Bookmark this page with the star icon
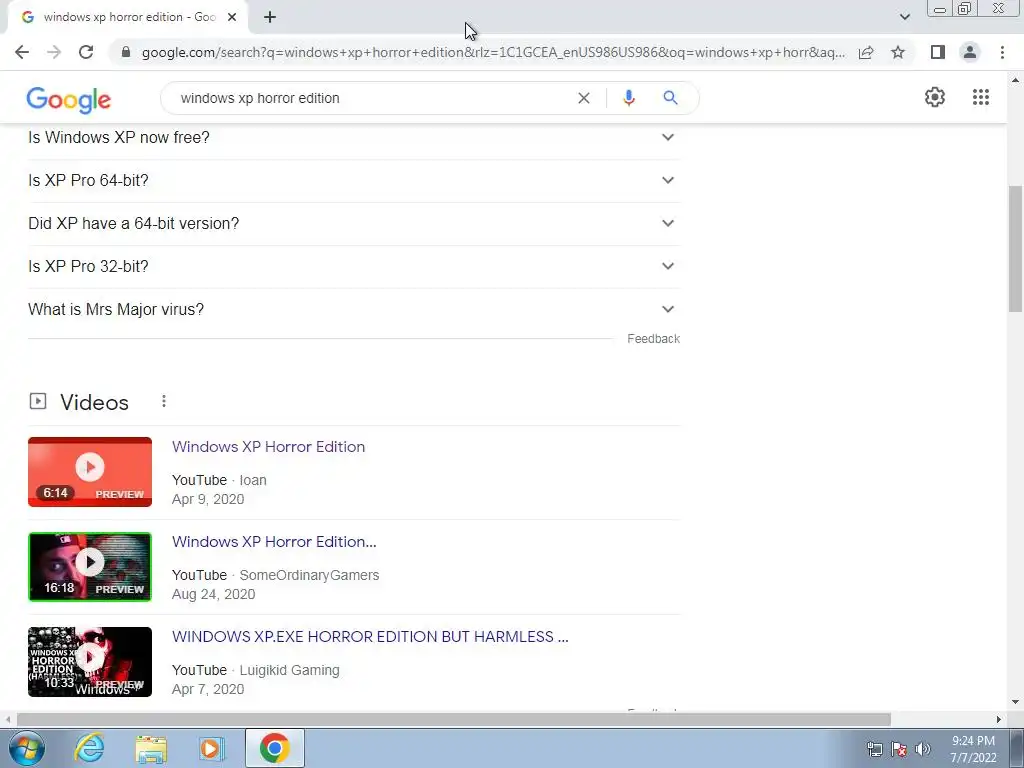 pyautogui.click(x=898, y=52)
